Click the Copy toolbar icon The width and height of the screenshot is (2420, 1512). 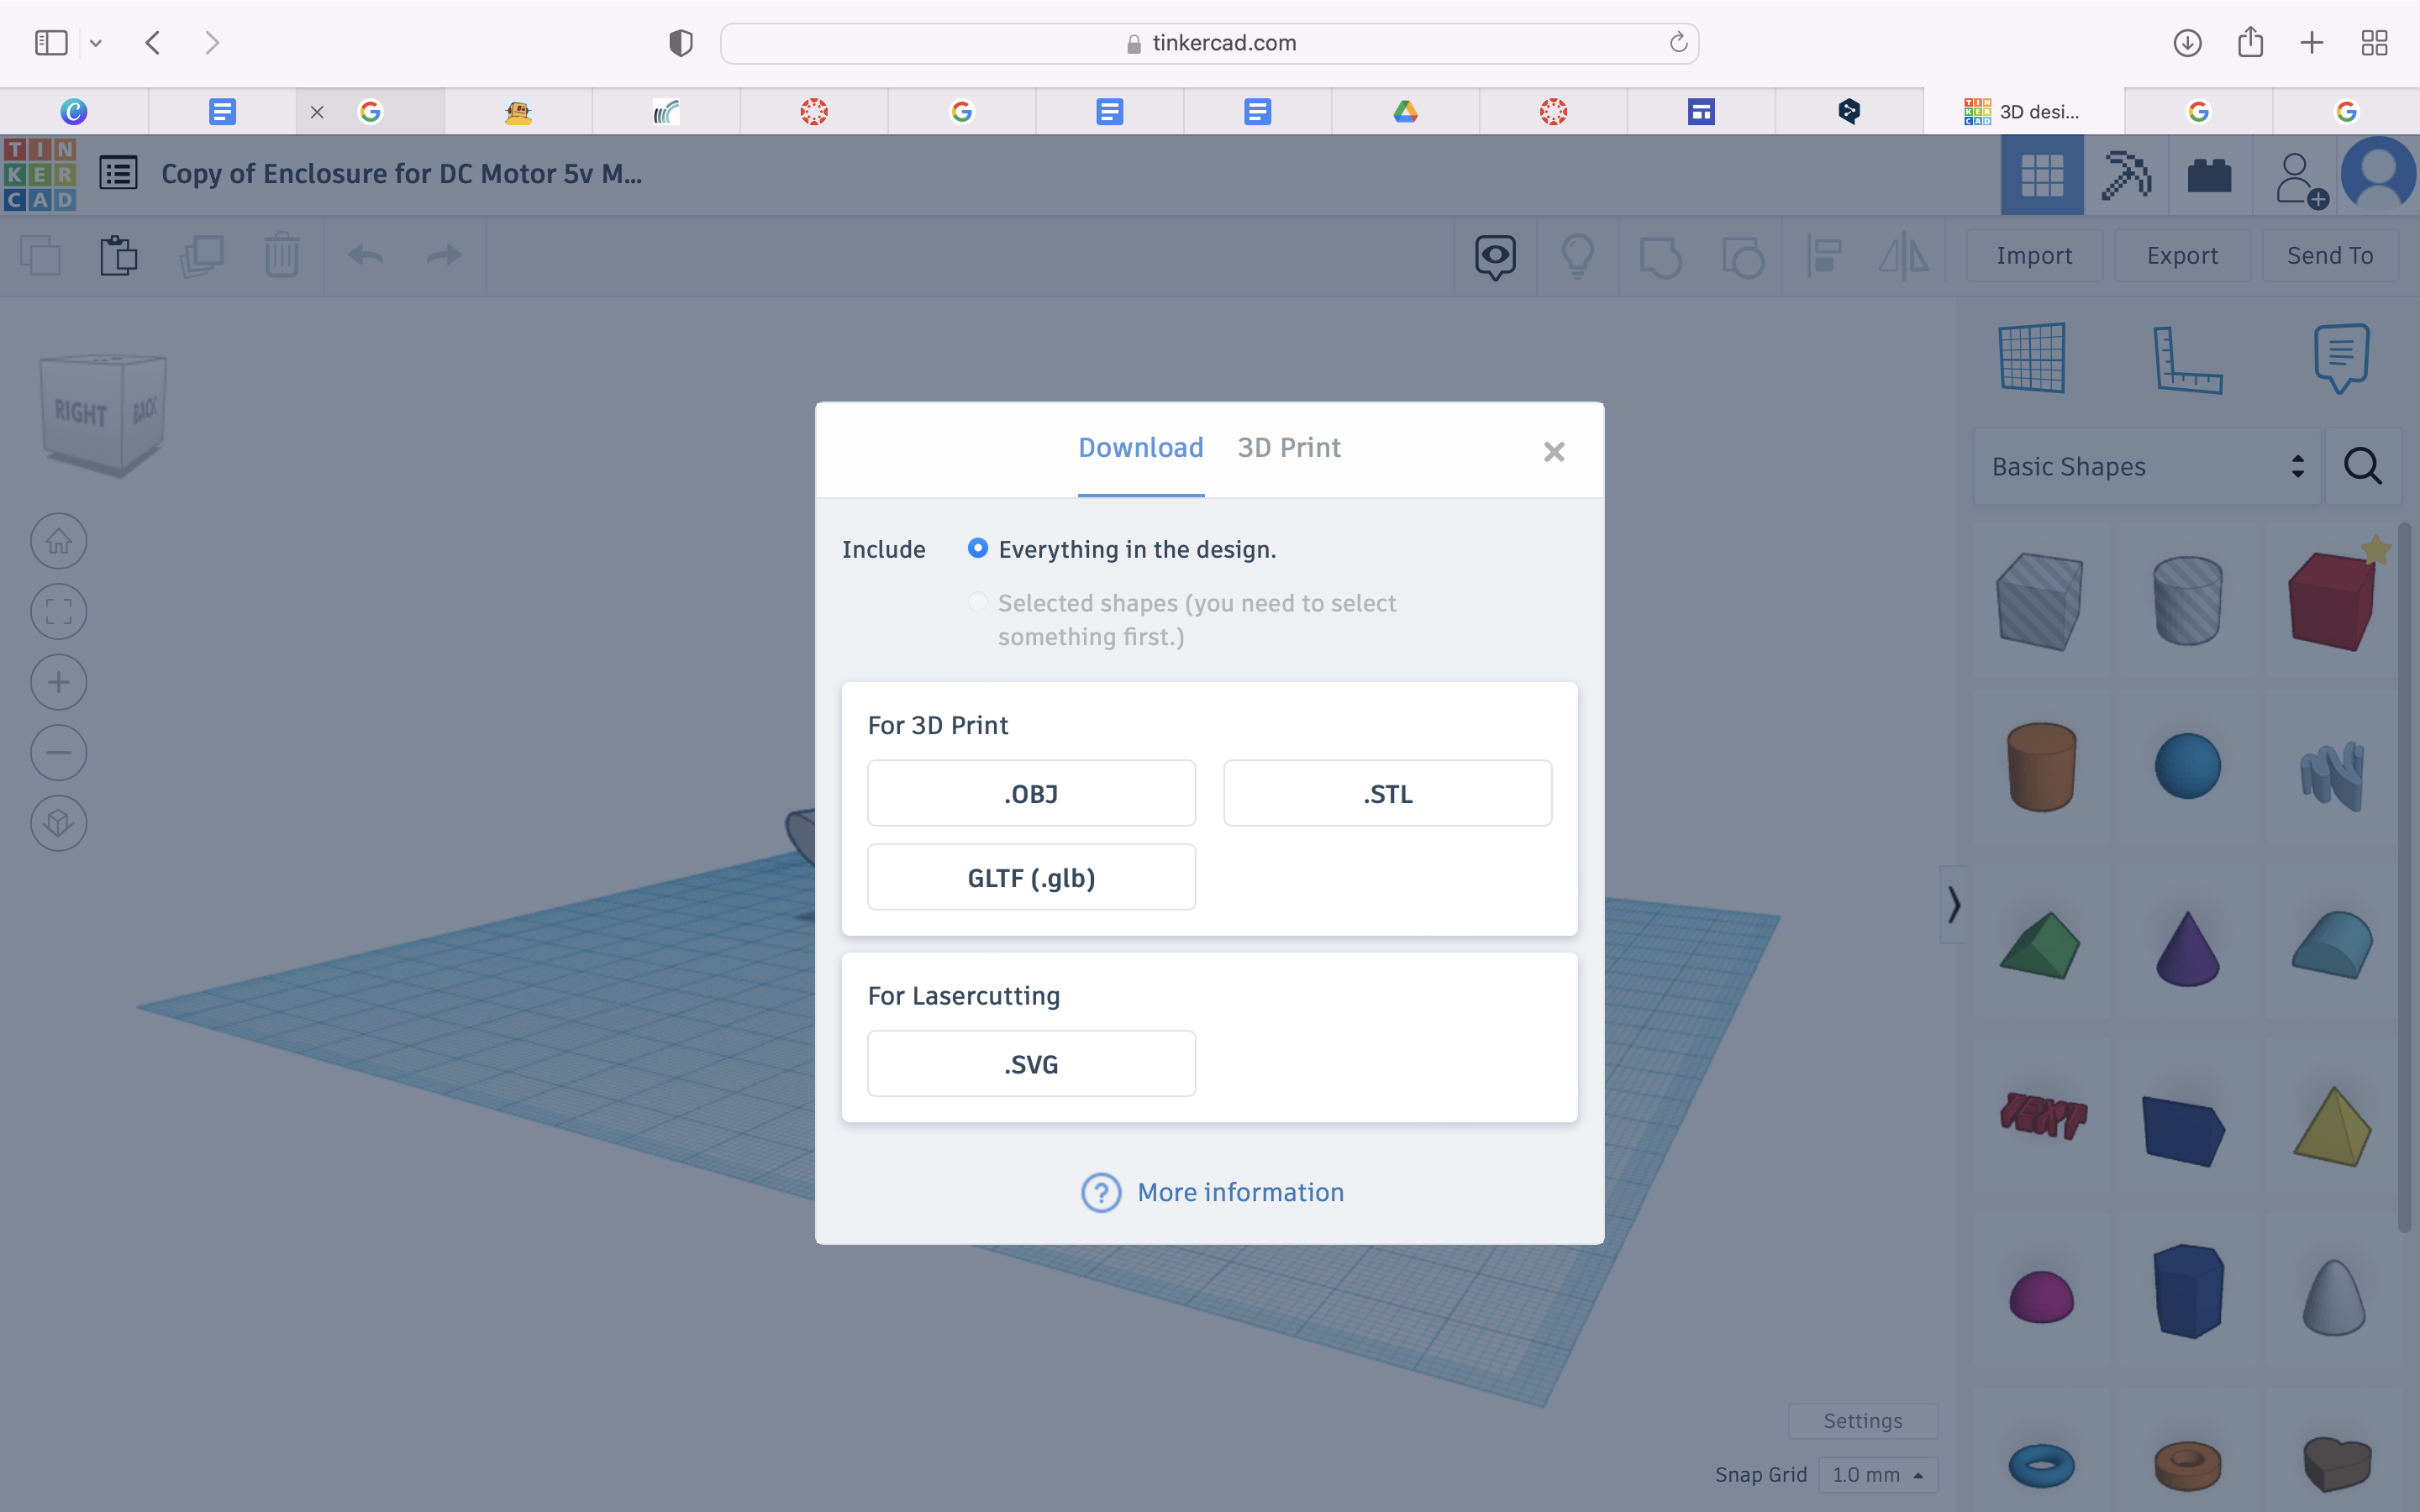coord(40,256)
